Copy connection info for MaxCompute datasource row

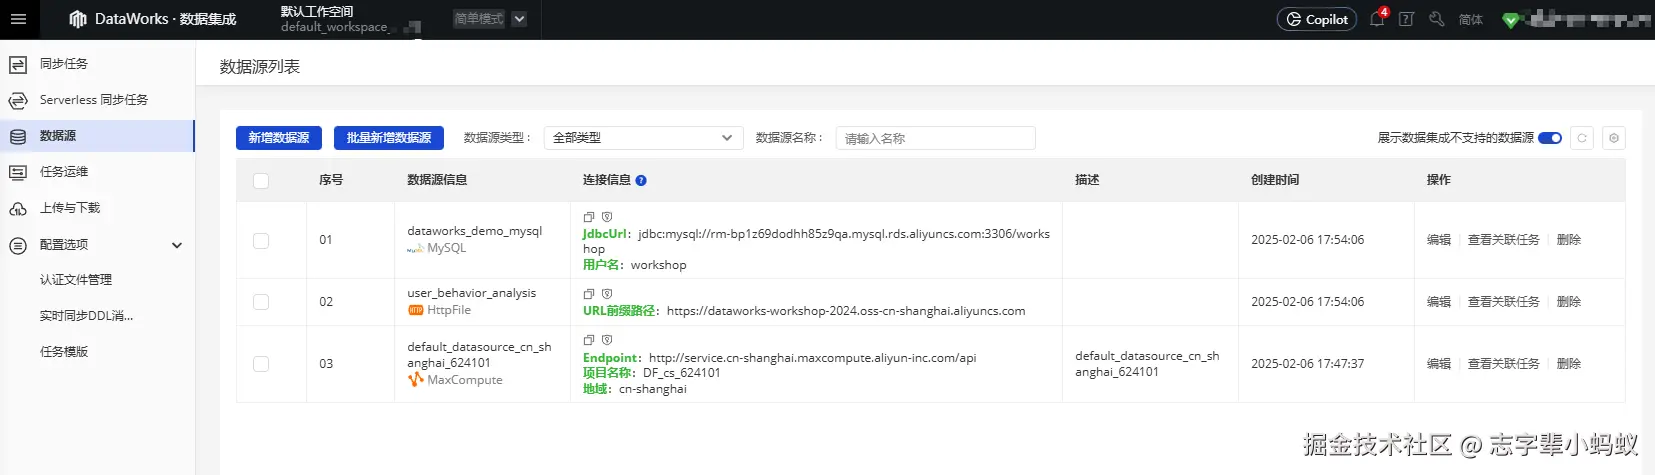point(589,340)
